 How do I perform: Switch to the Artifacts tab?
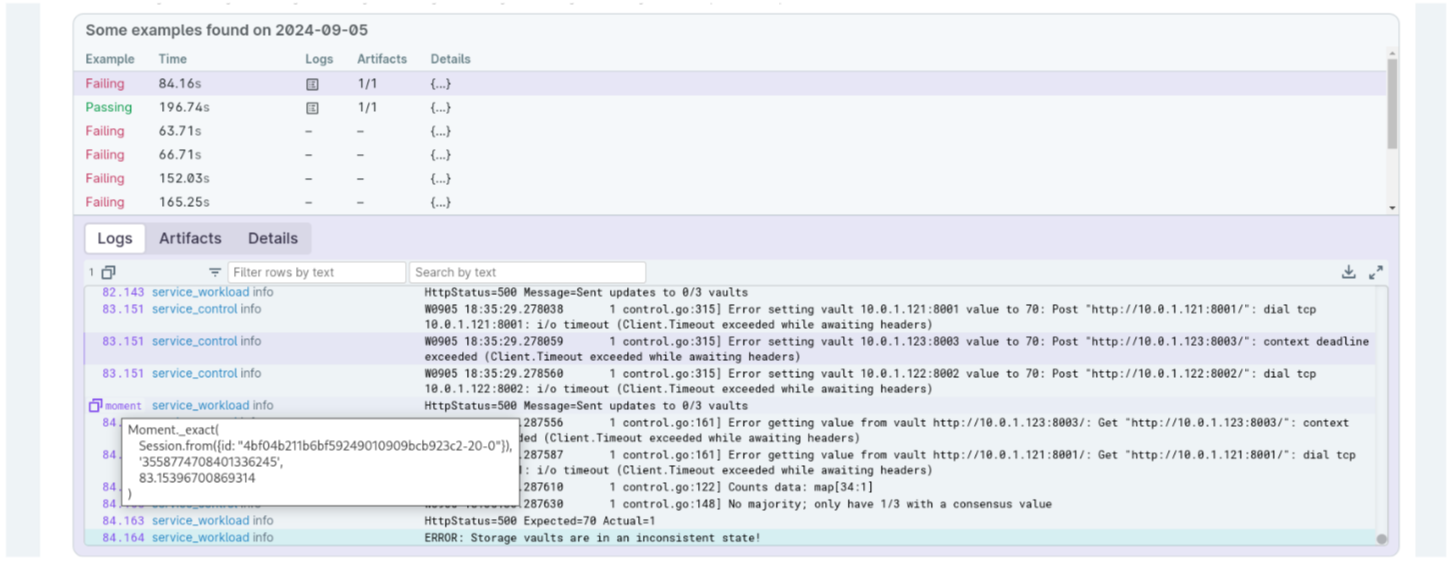coord(190,238)
